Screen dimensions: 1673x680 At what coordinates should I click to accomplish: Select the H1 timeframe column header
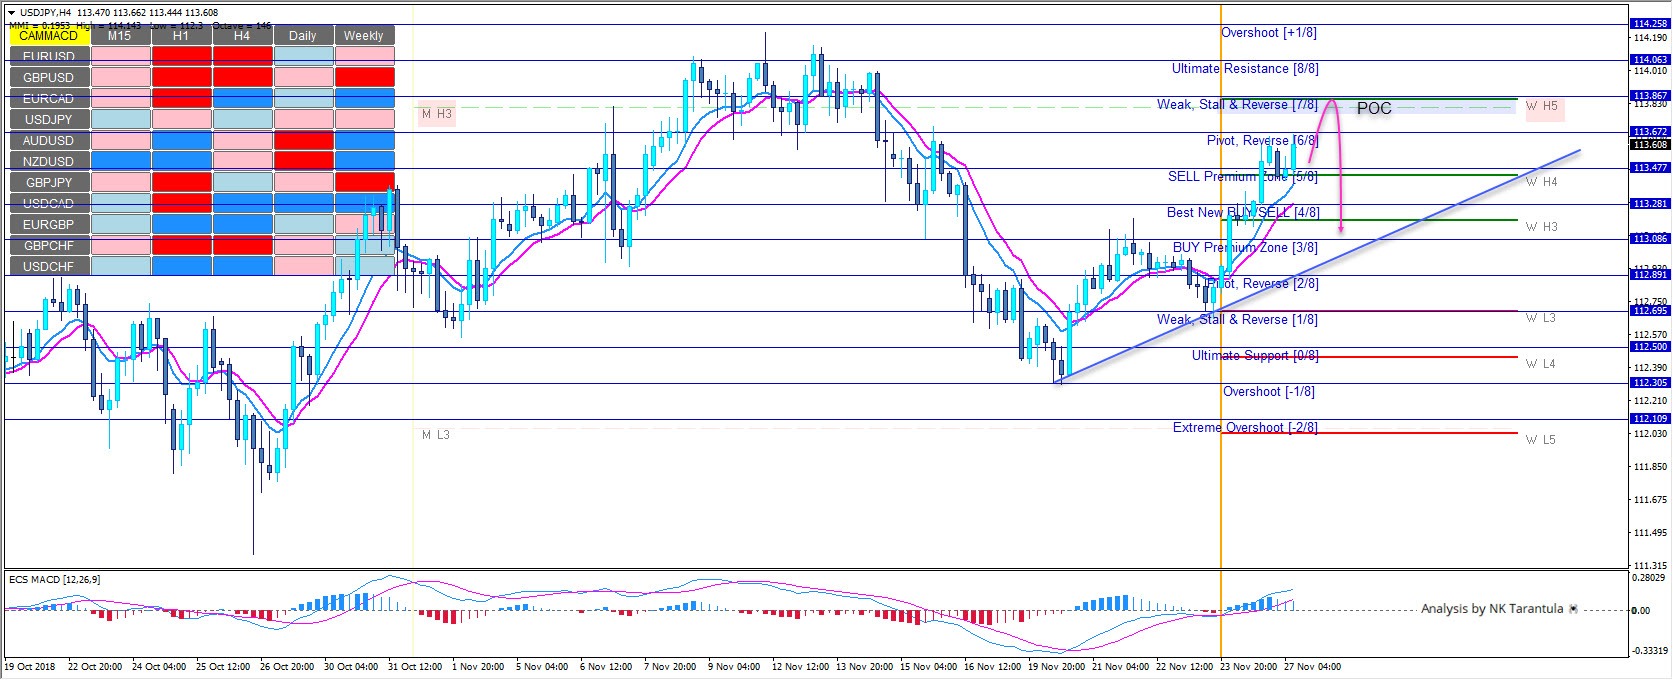[x=181, y=35]
